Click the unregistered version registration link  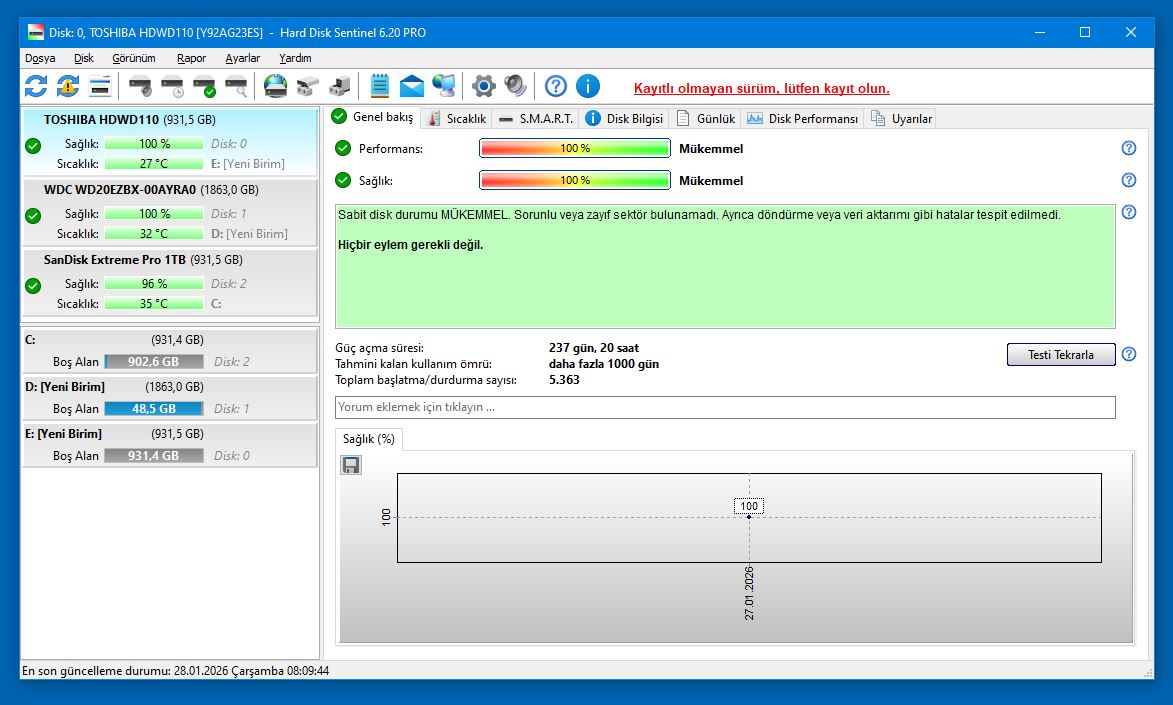point(761,88)
